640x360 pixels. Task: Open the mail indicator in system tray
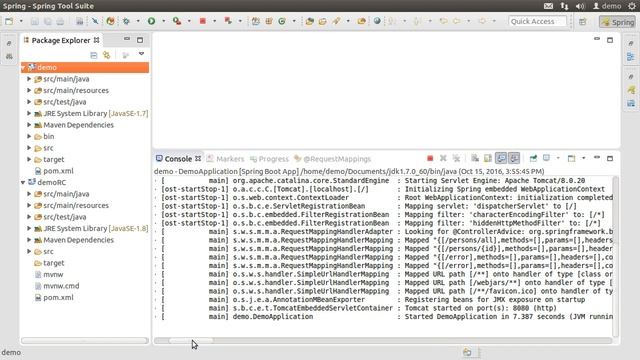point(549,6)
